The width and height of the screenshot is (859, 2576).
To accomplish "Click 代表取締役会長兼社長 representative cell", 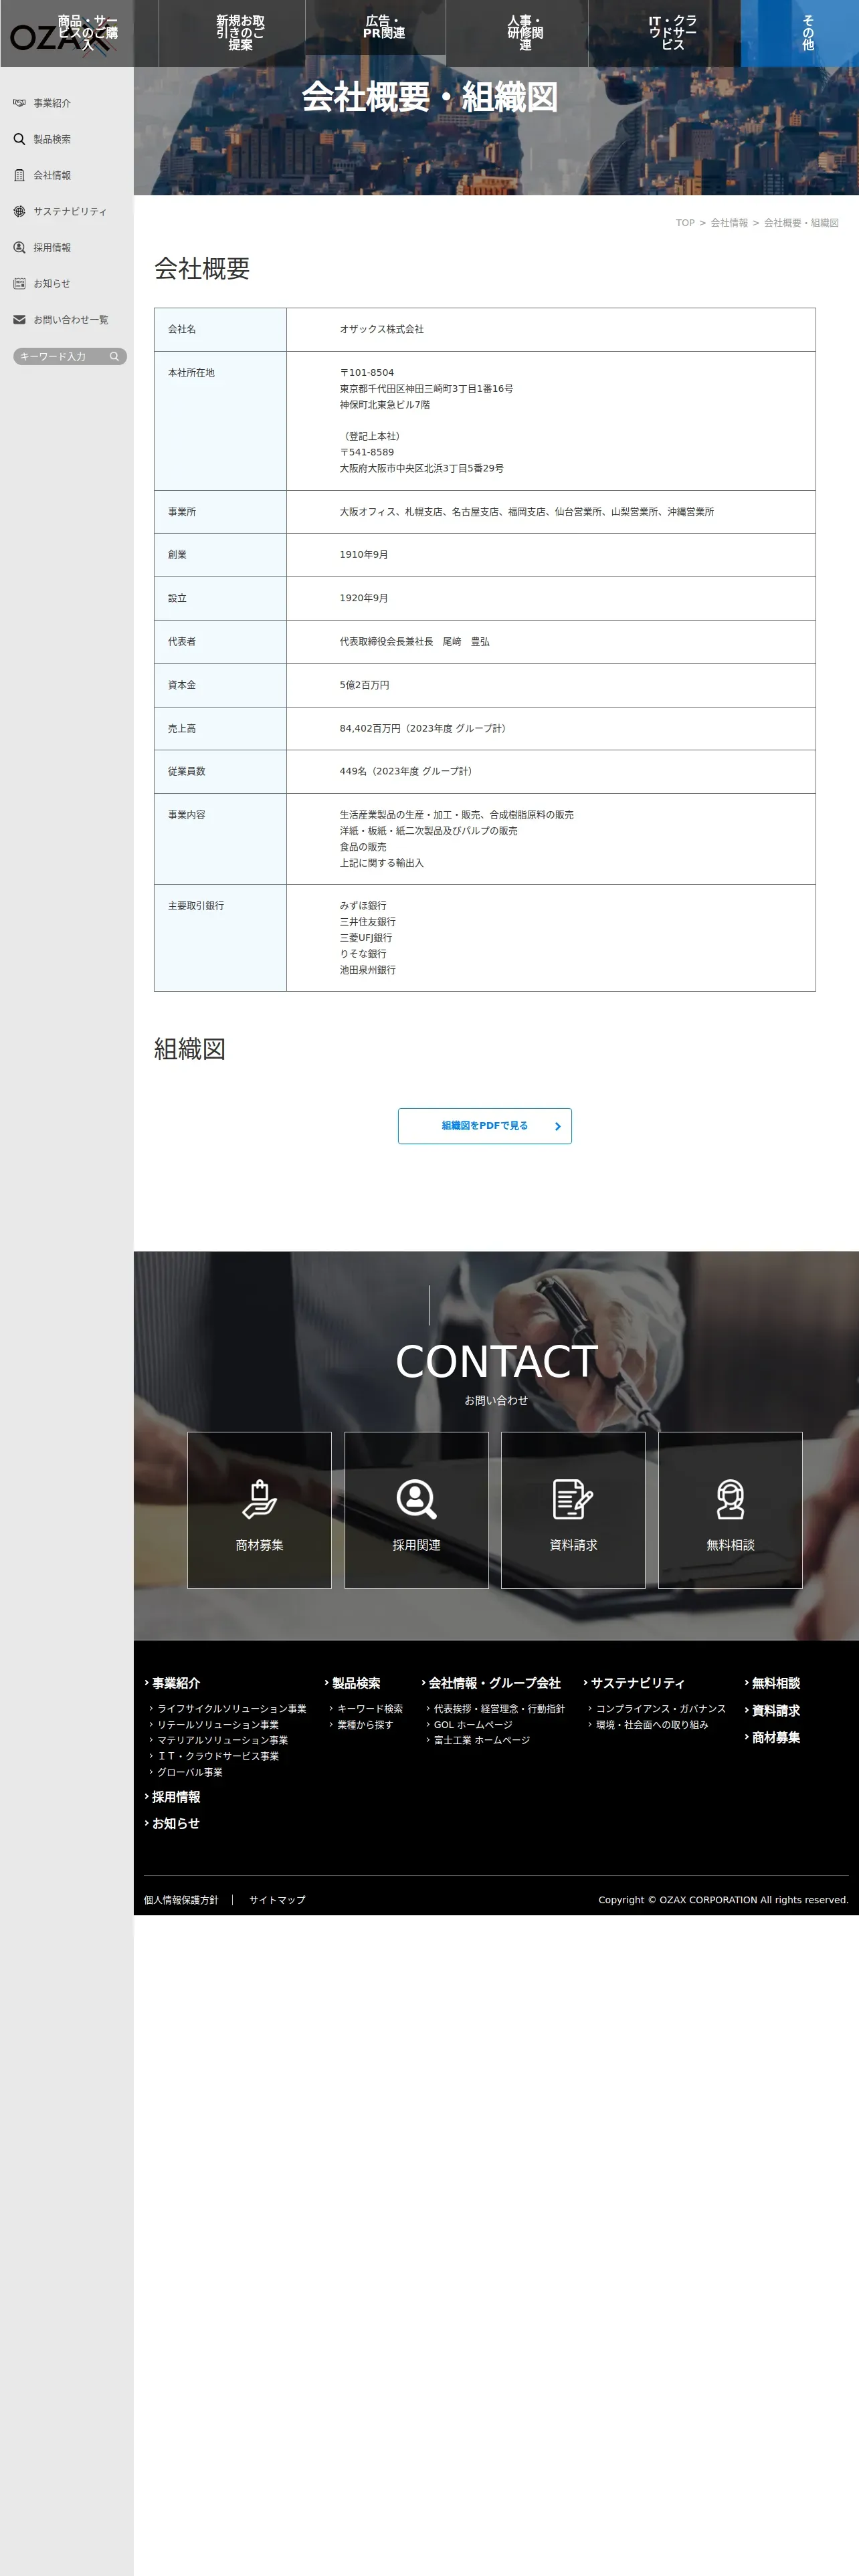I will (551, 642).
